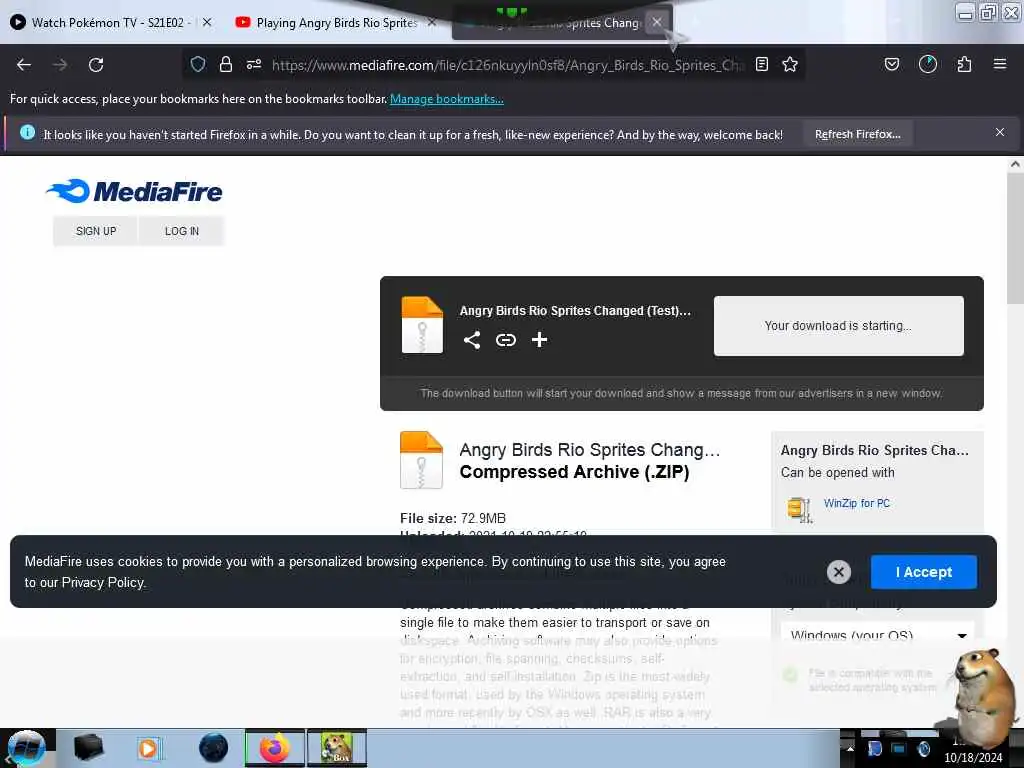Click the info icon in the Firefox notification bar
The height and width of the screenshot is (768, 1024).
coord(27,133)
